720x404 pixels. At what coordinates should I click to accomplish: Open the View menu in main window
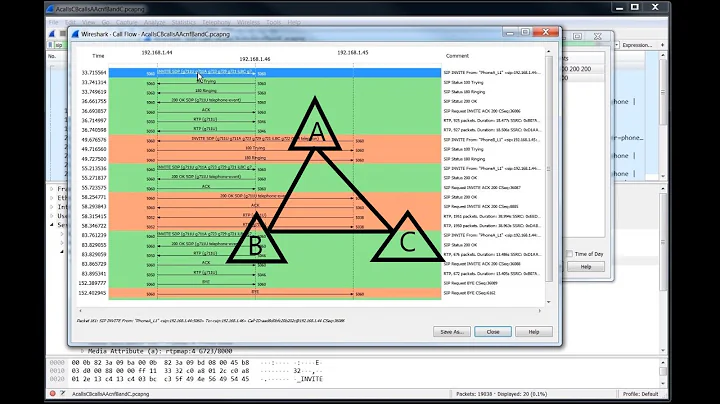pyautogui.click(x=88, y=22)
